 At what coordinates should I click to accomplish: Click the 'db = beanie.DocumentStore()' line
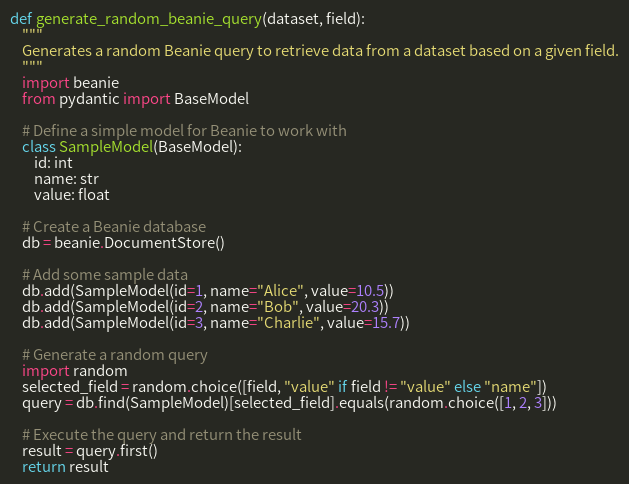123,243
